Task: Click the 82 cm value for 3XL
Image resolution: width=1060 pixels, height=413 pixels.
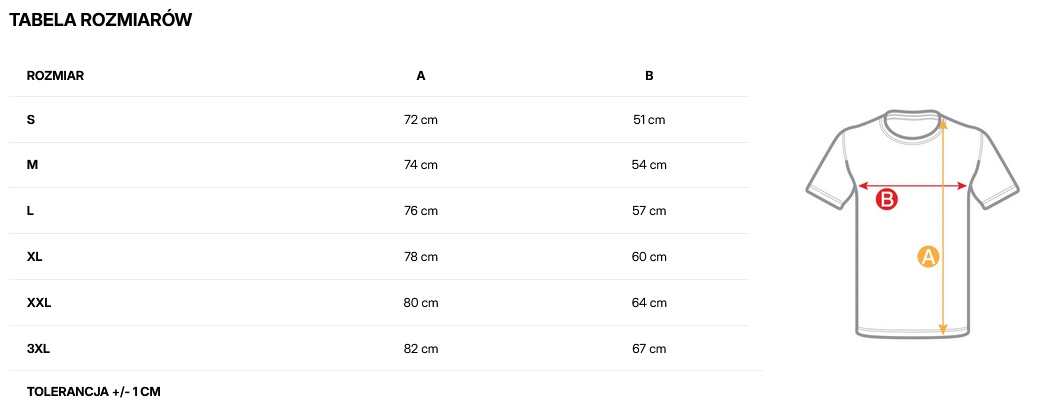Action: coord(421,349)
